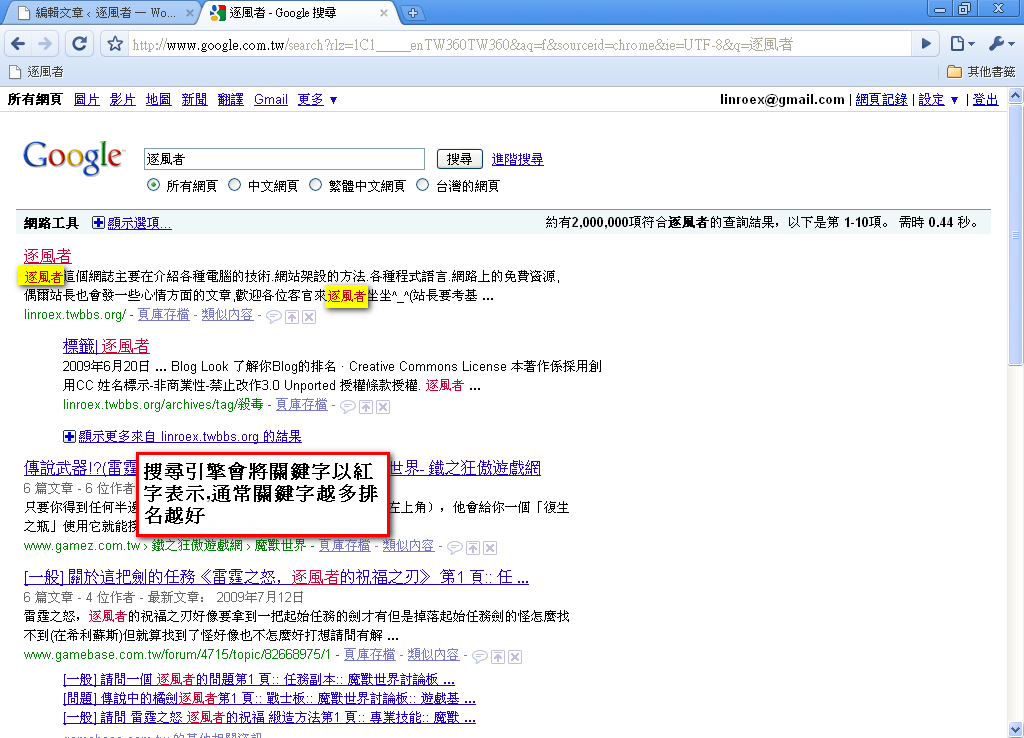Screen dimensions: 1024x738
Task: Select the 所有網頁 radio button
Action: click(153, 185)
